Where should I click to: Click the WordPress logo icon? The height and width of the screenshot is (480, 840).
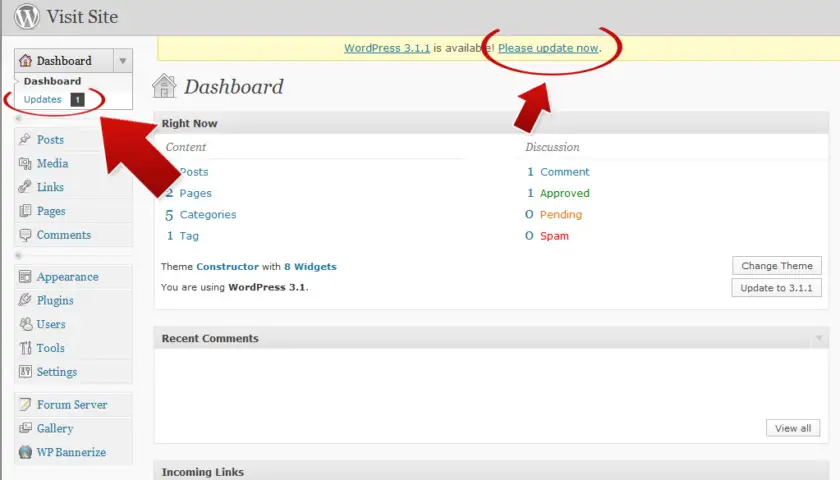pos(27,16)
